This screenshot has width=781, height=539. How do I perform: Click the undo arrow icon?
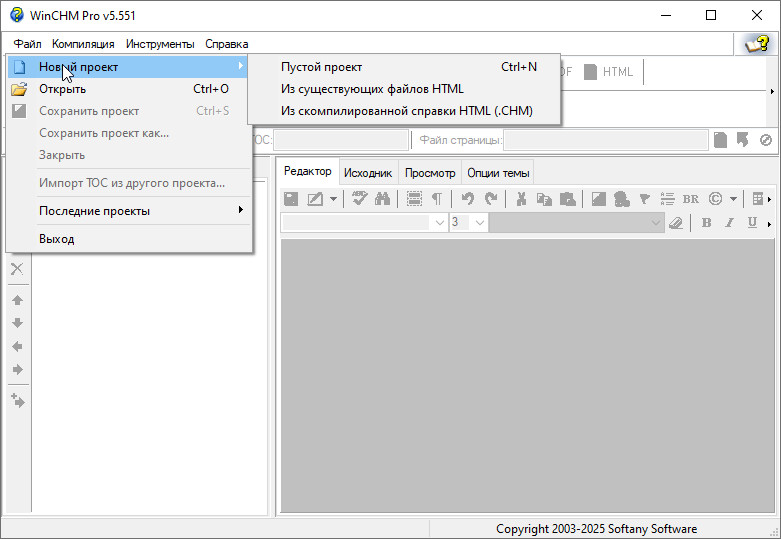click(x=468, y=199)
